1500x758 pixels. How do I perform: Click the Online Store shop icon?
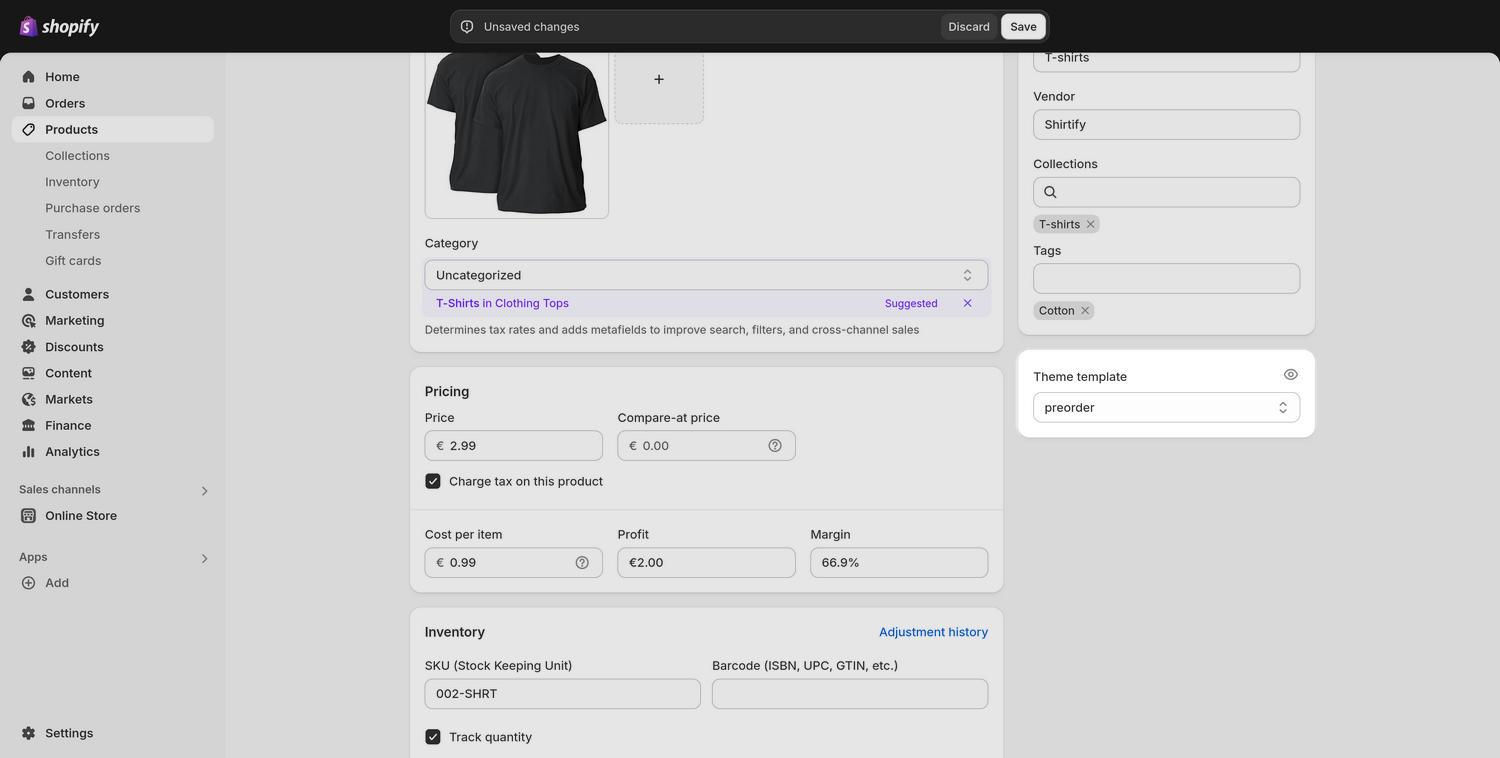coord(28,516)
